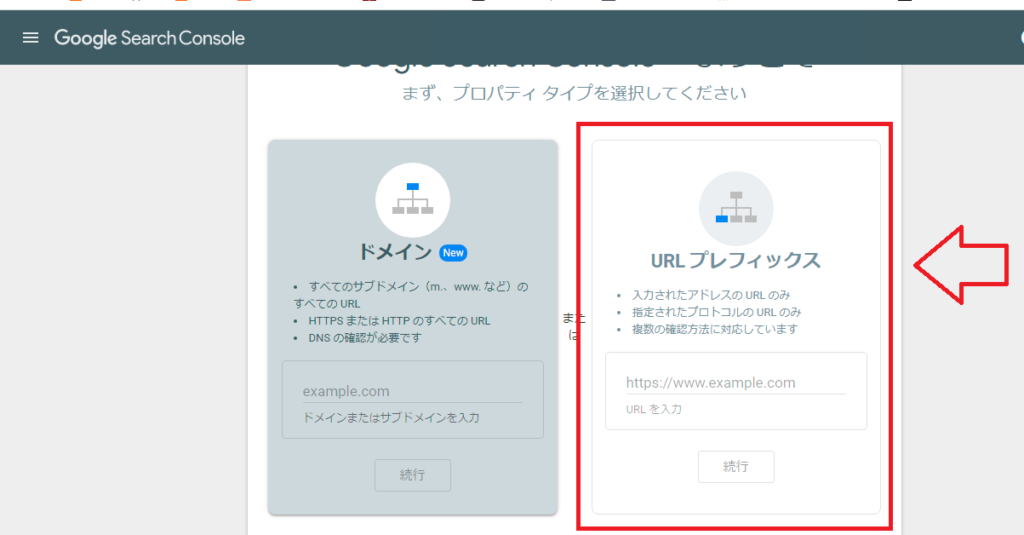Click the URL prefix sitemap icon

[736, 208]
